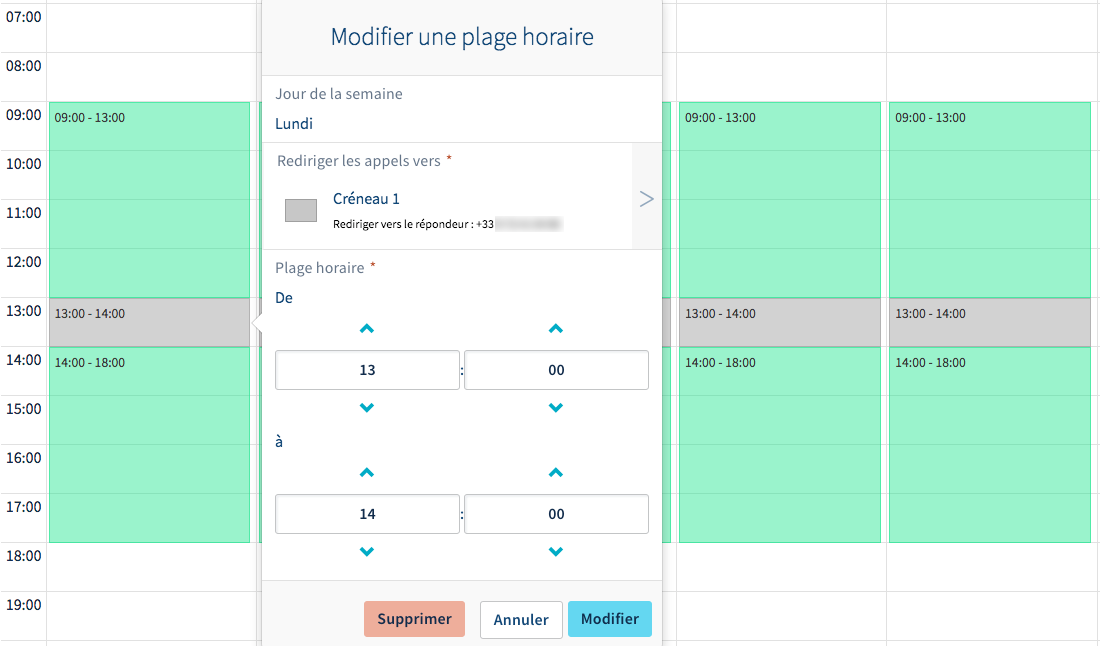Click the start hour input showing 13

coord(367,369)
